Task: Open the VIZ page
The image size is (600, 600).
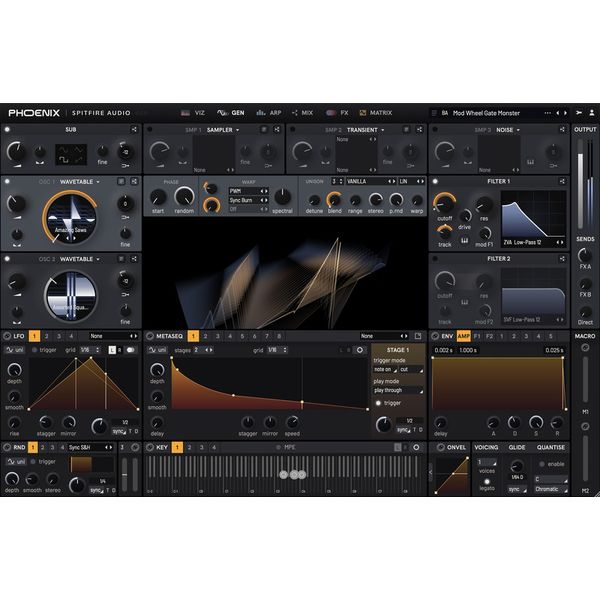Action: coord(193,113)
